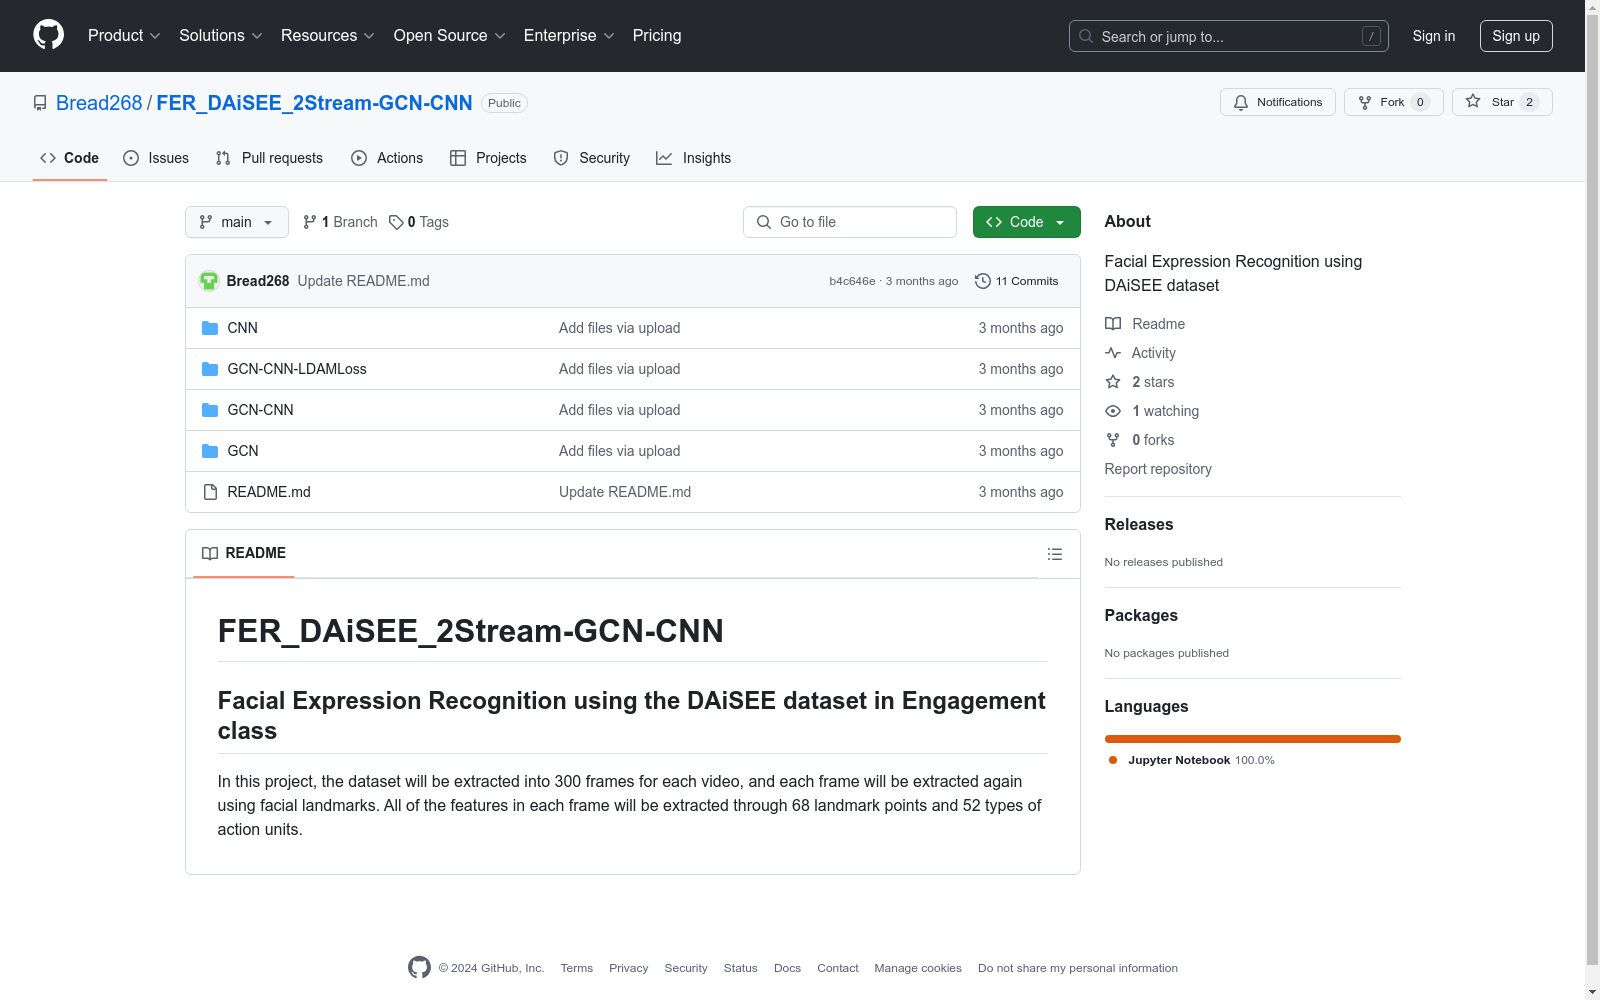
Task: Fork this repository
Action: pyautogui.click(x=1393, y=102)
